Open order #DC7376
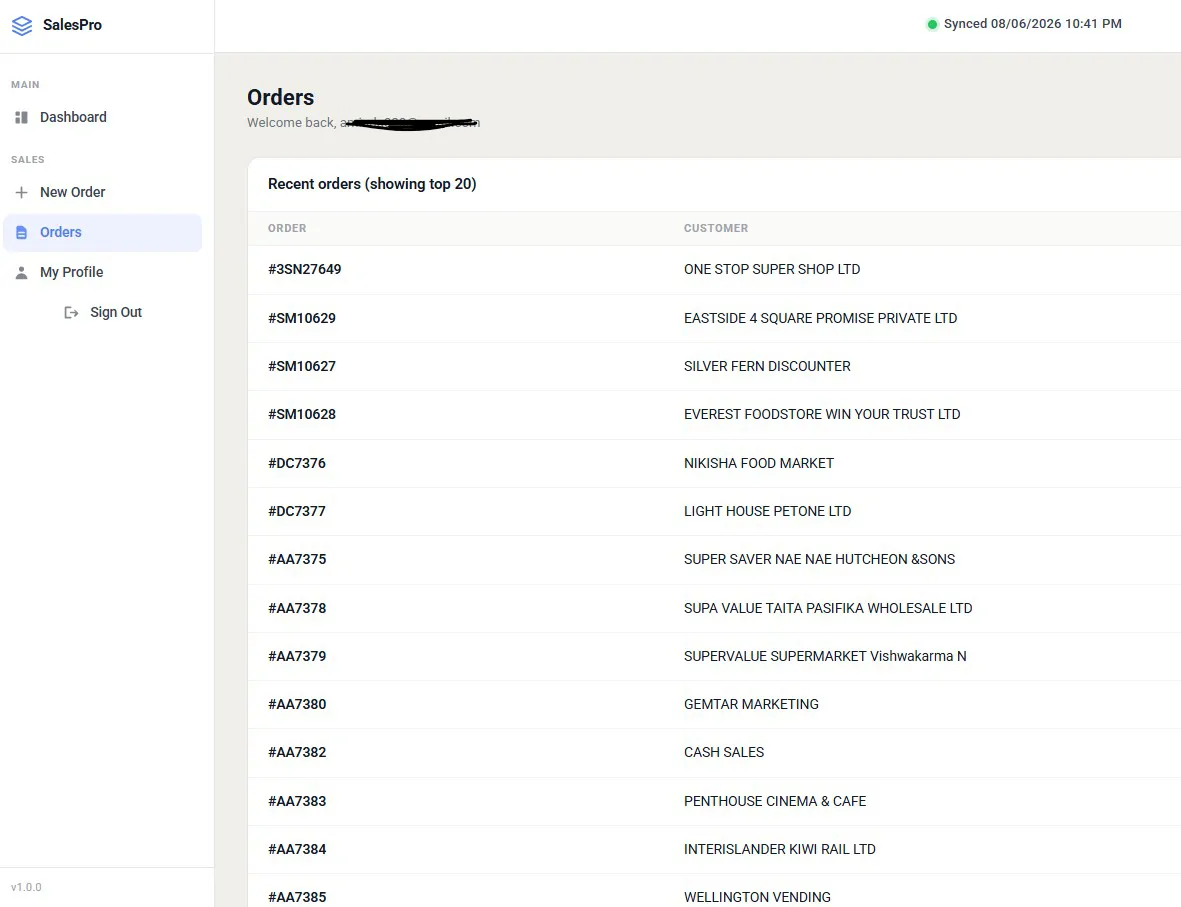Image resolution: width=1181 pixels, height=907 pixels. 297,464
